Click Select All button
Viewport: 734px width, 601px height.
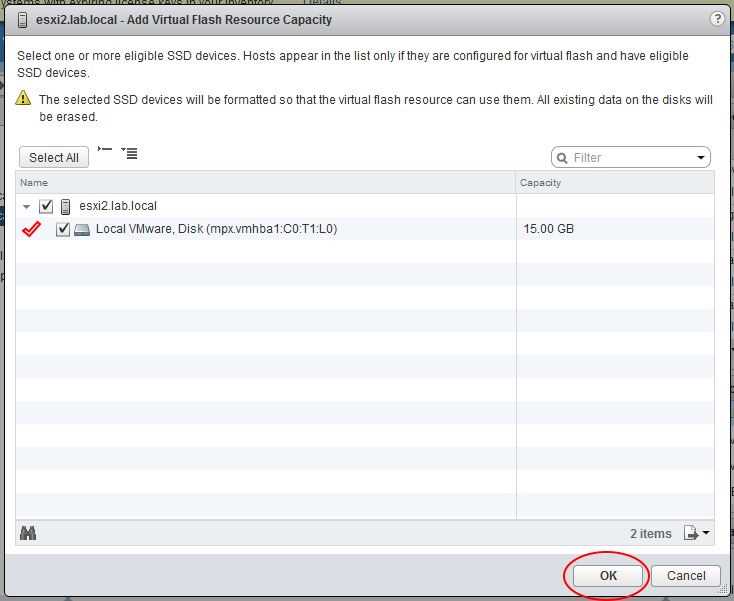(54, 157)
